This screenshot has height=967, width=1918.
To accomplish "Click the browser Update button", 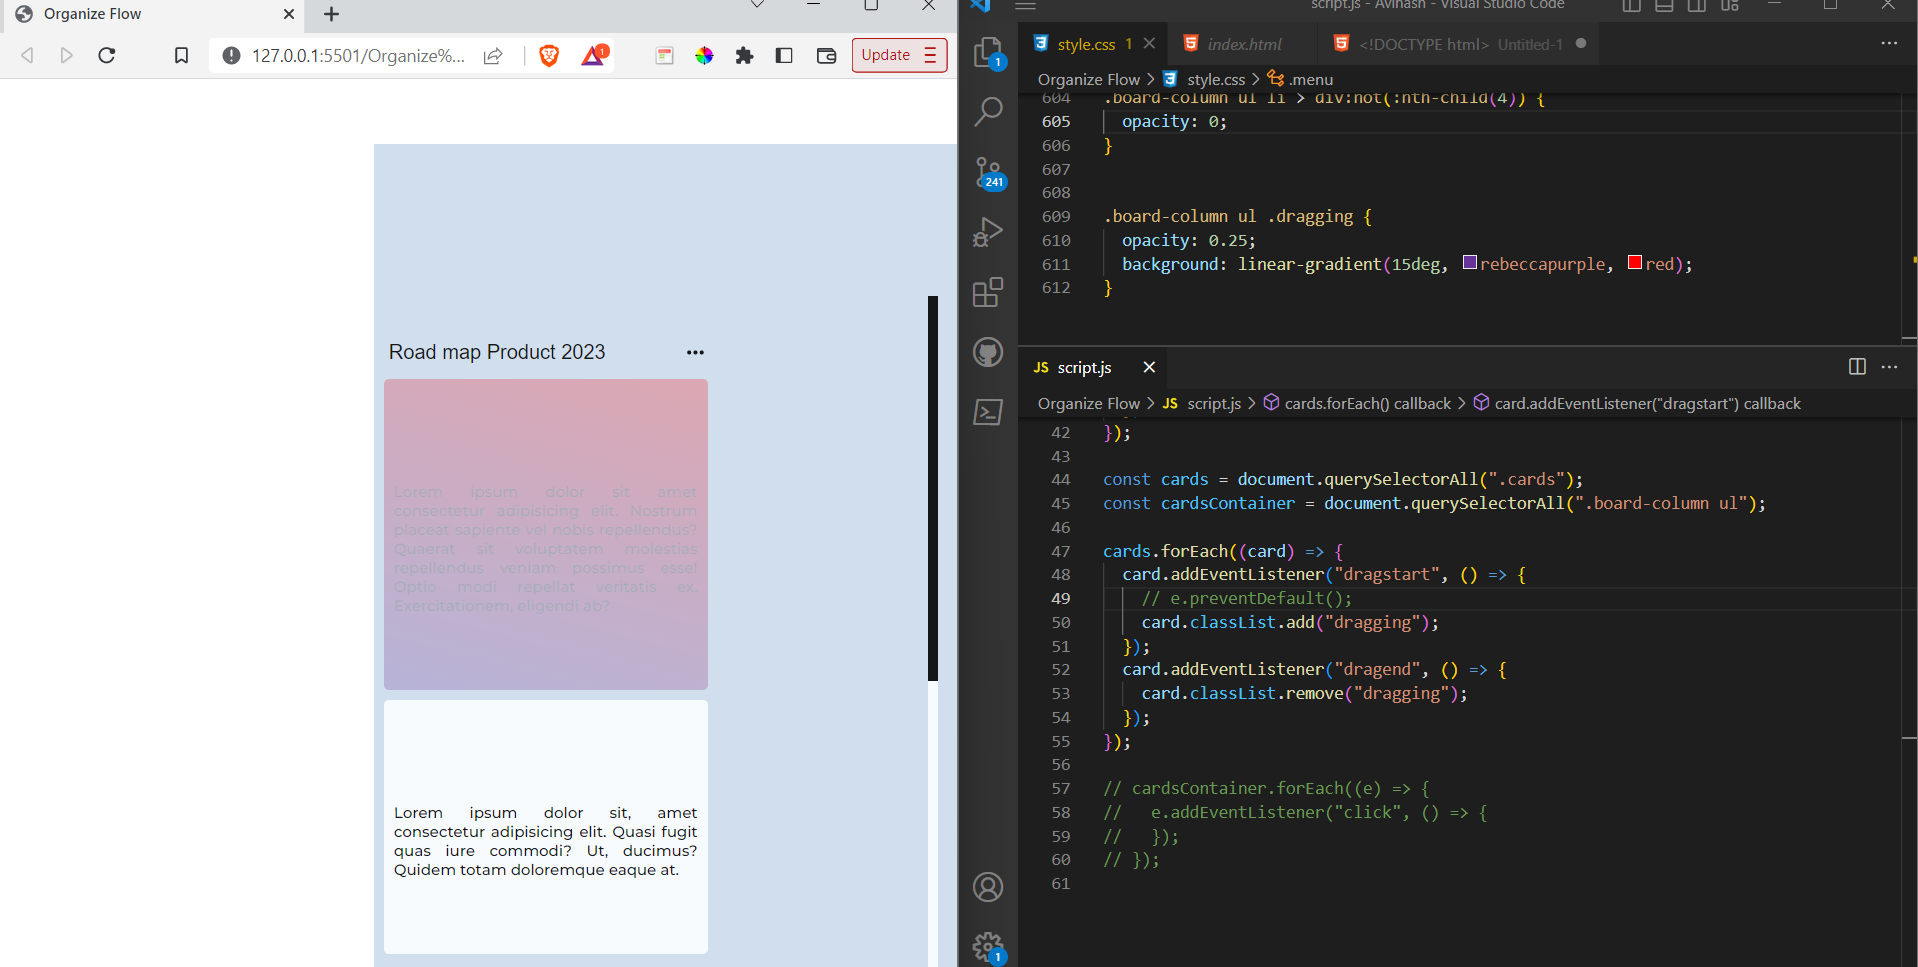I will click(x=886, y=55).
